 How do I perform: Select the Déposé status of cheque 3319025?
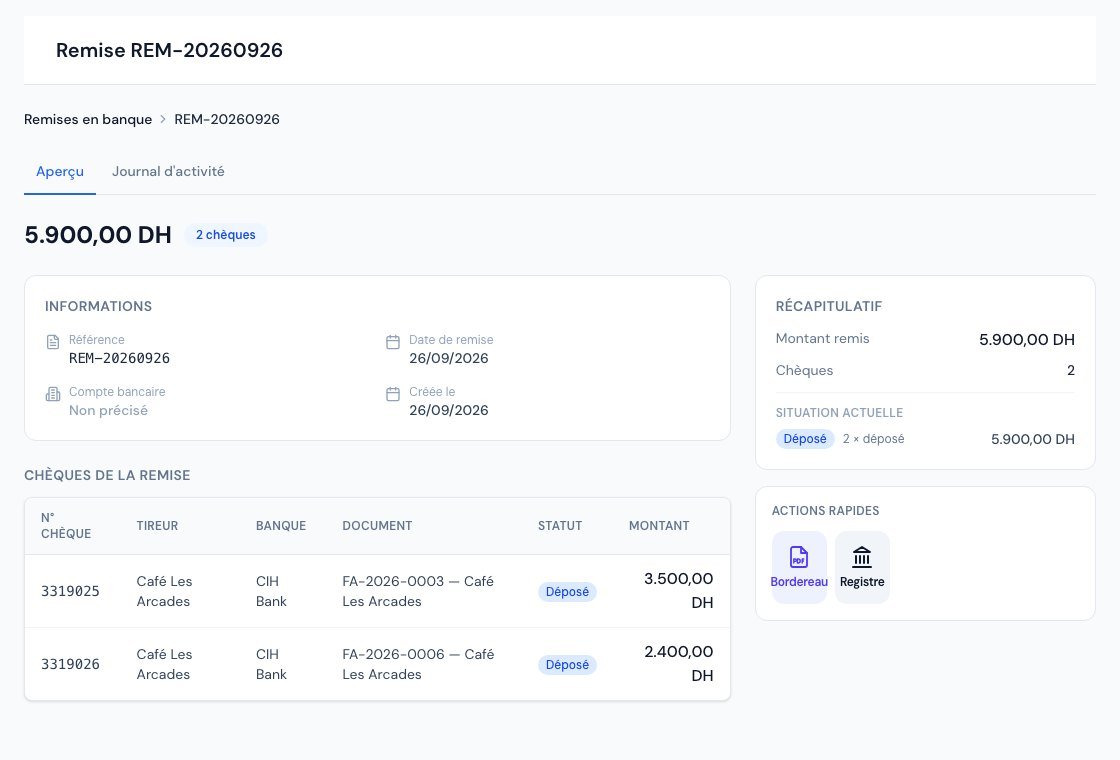coord(567,591)
